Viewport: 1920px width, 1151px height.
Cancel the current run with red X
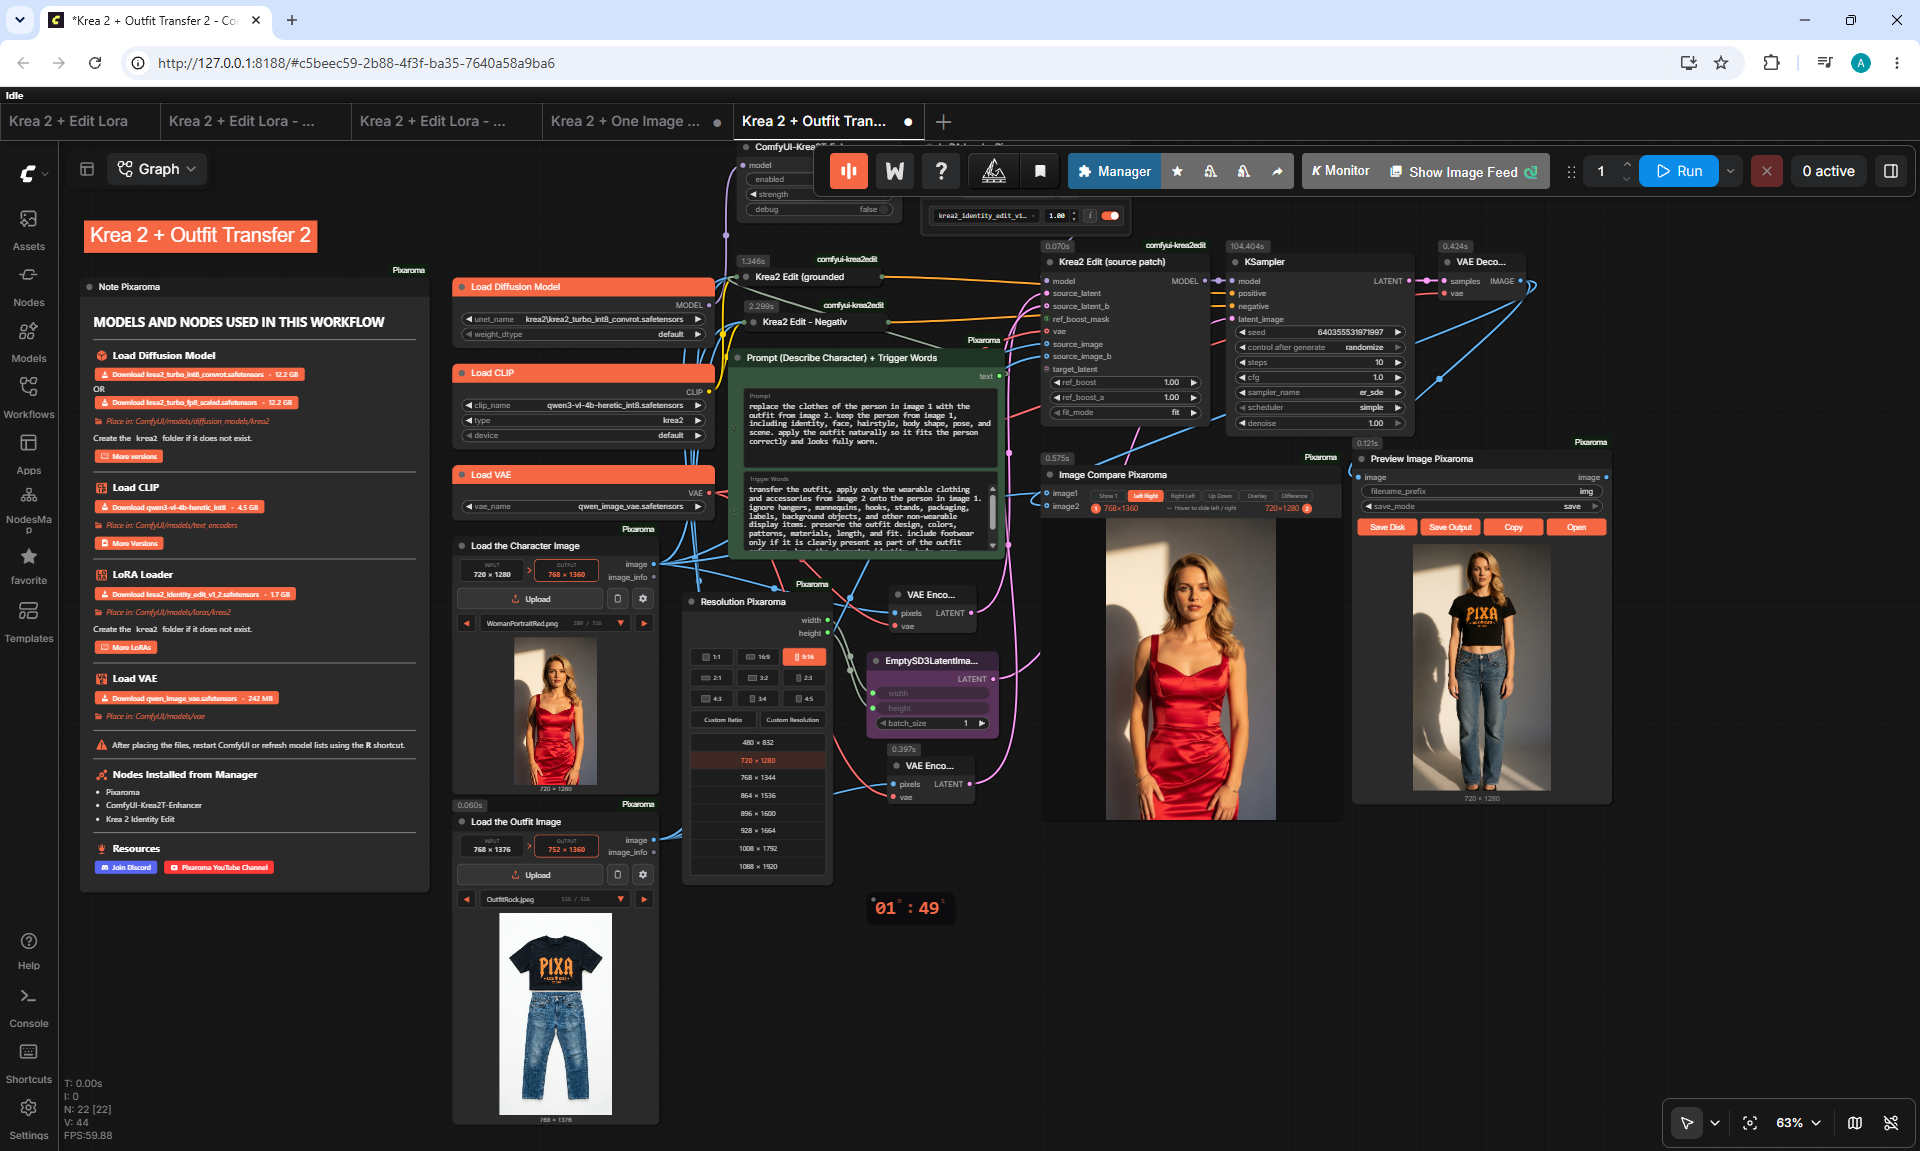click(x=1767, y=171)
